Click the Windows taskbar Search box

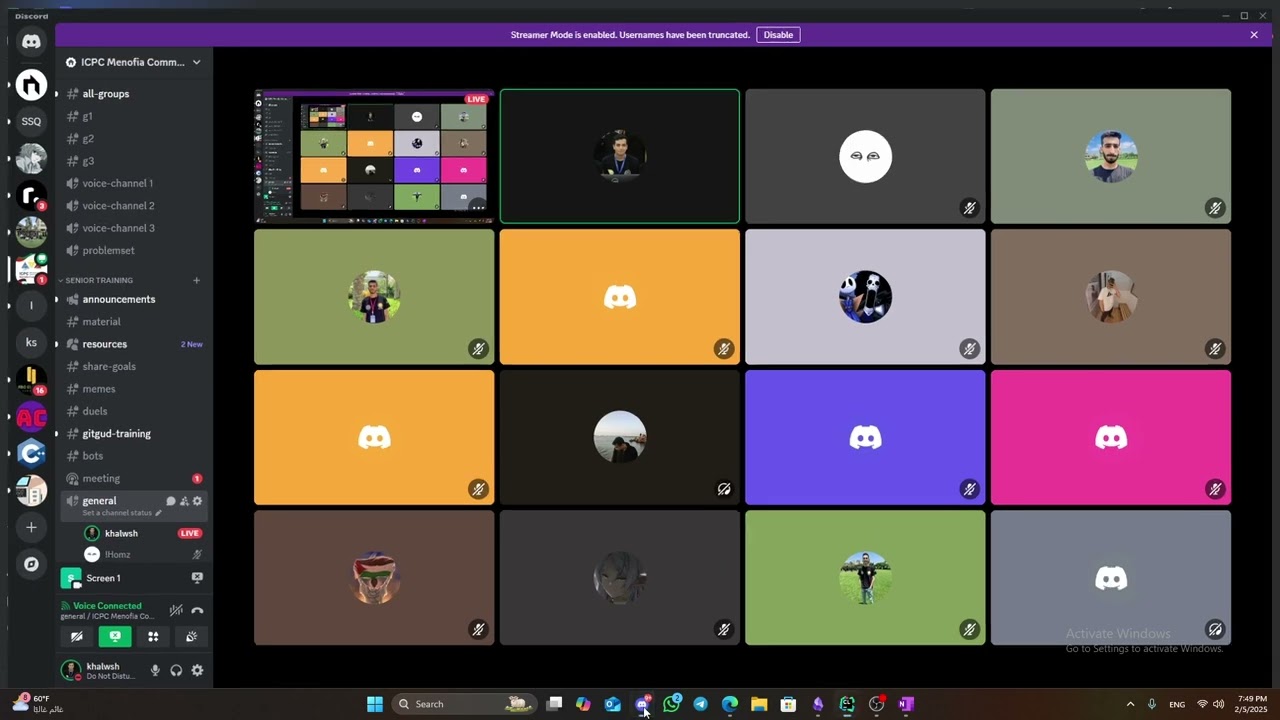[x=463, y=704]
